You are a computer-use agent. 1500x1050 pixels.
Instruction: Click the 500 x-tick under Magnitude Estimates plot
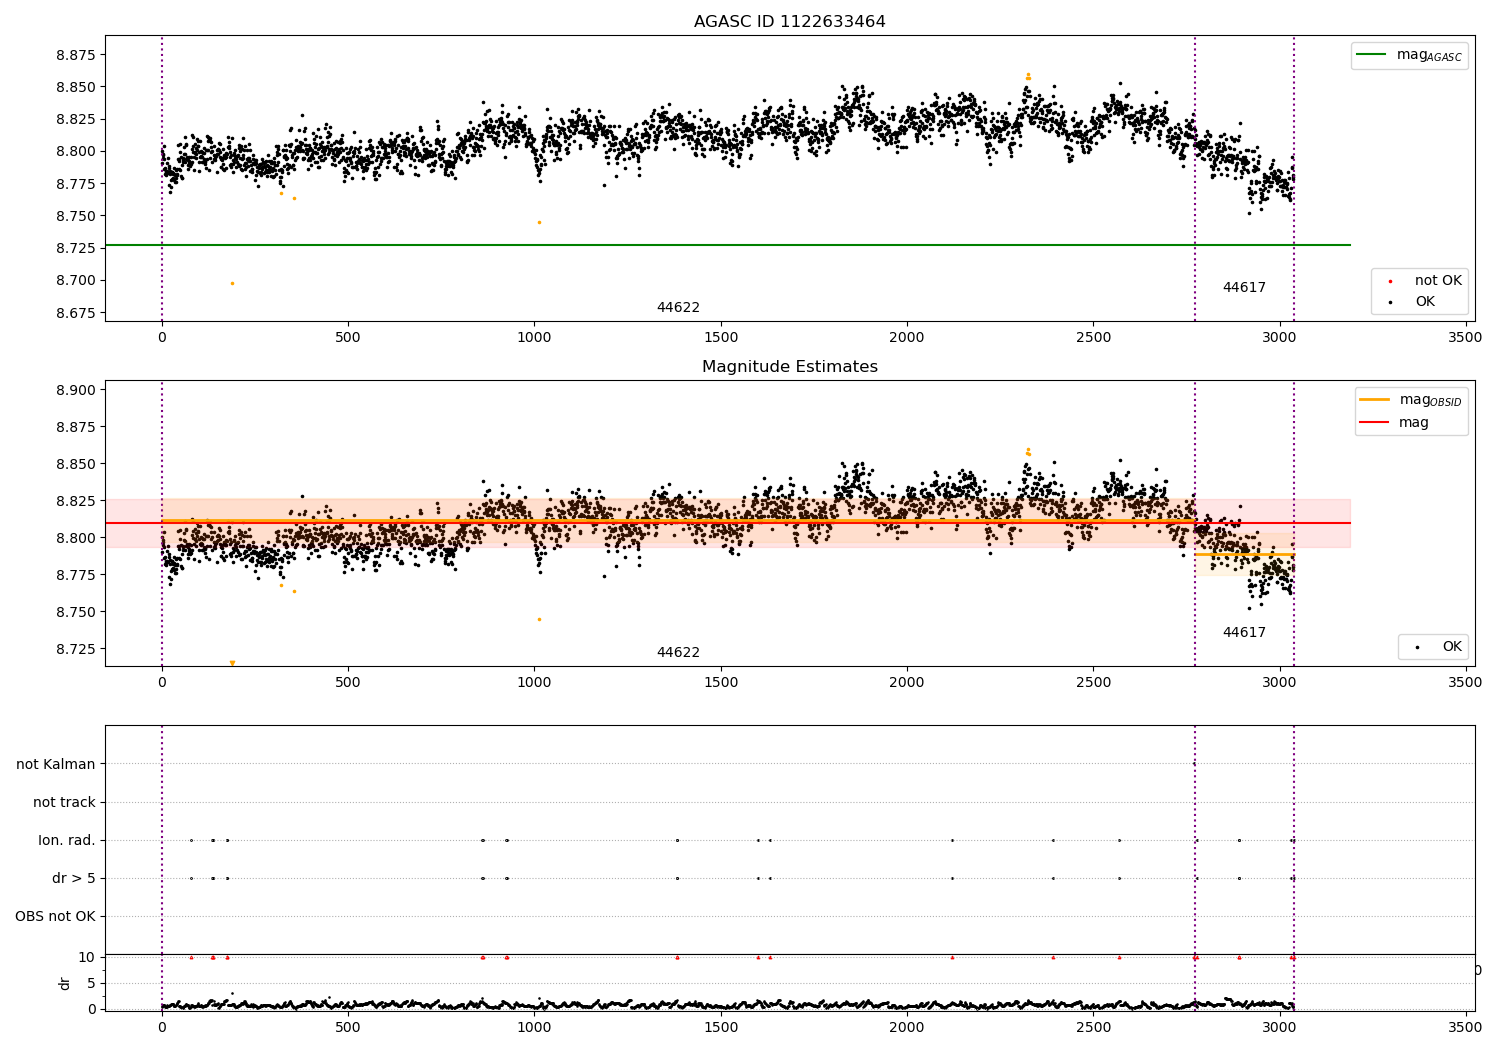348,683
